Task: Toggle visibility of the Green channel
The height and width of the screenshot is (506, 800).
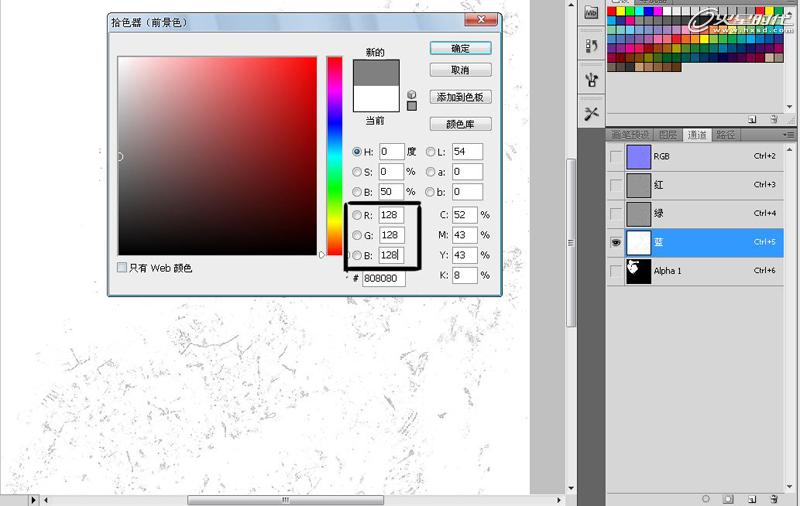Action: 616,214
